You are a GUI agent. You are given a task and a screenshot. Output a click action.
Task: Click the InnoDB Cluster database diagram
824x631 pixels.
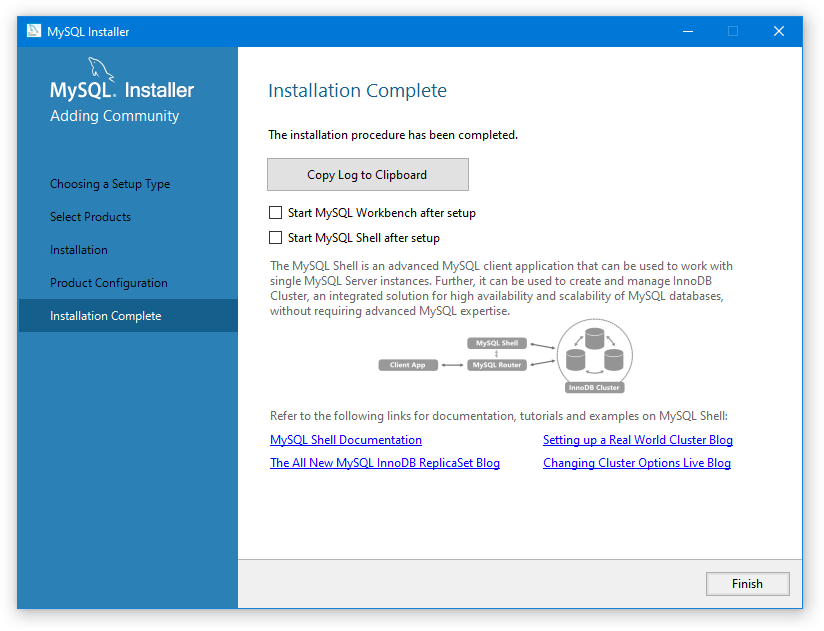tap(594, 355)
